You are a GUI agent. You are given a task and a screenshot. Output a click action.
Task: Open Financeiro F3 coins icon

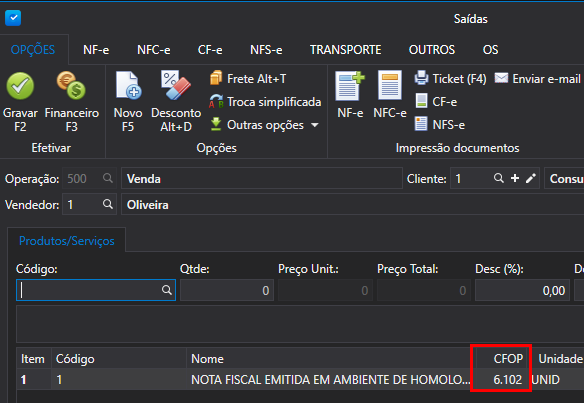[71, 85]
